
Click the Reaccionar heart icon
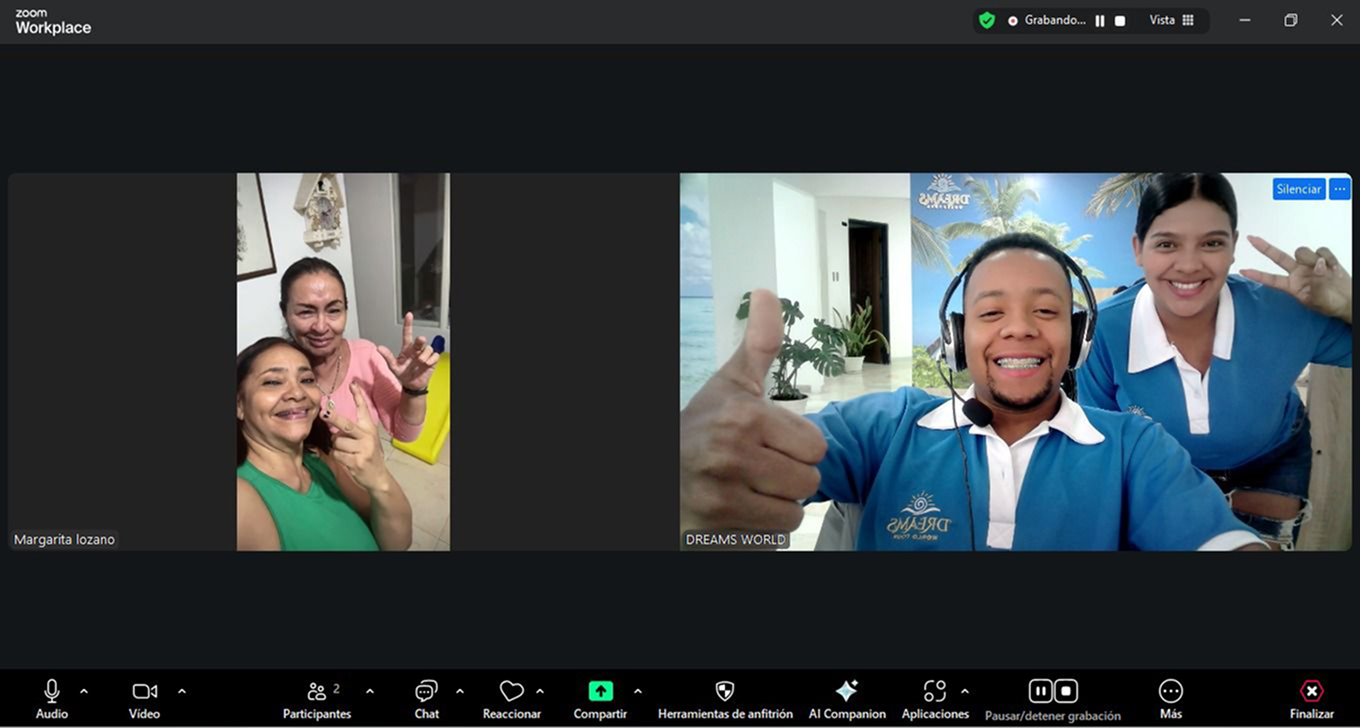point(511,692)
